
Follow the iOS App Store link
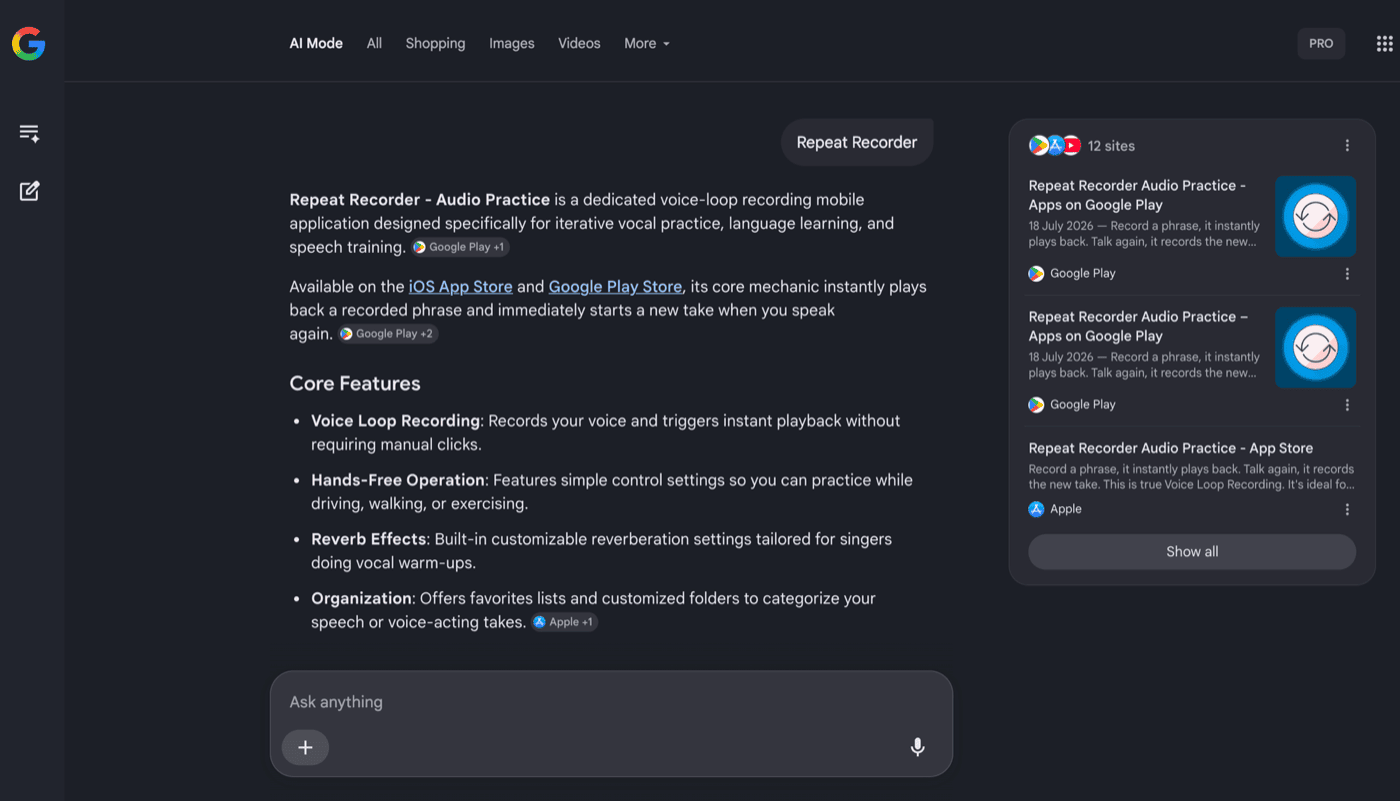[460, 287]
